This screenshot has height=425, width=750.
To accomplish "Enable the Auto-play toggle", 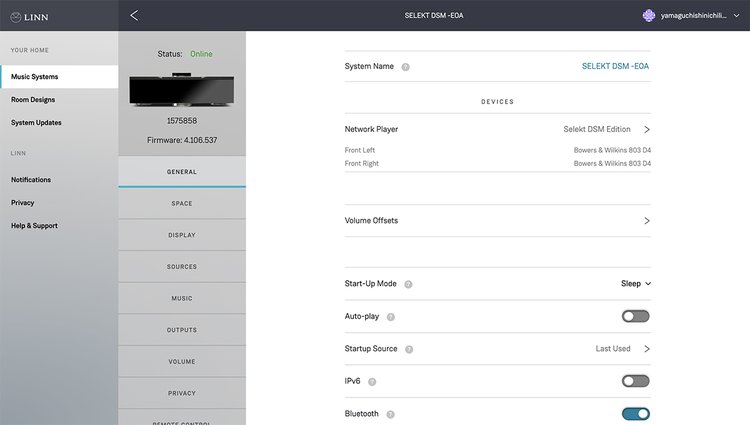I will (635, 316).
